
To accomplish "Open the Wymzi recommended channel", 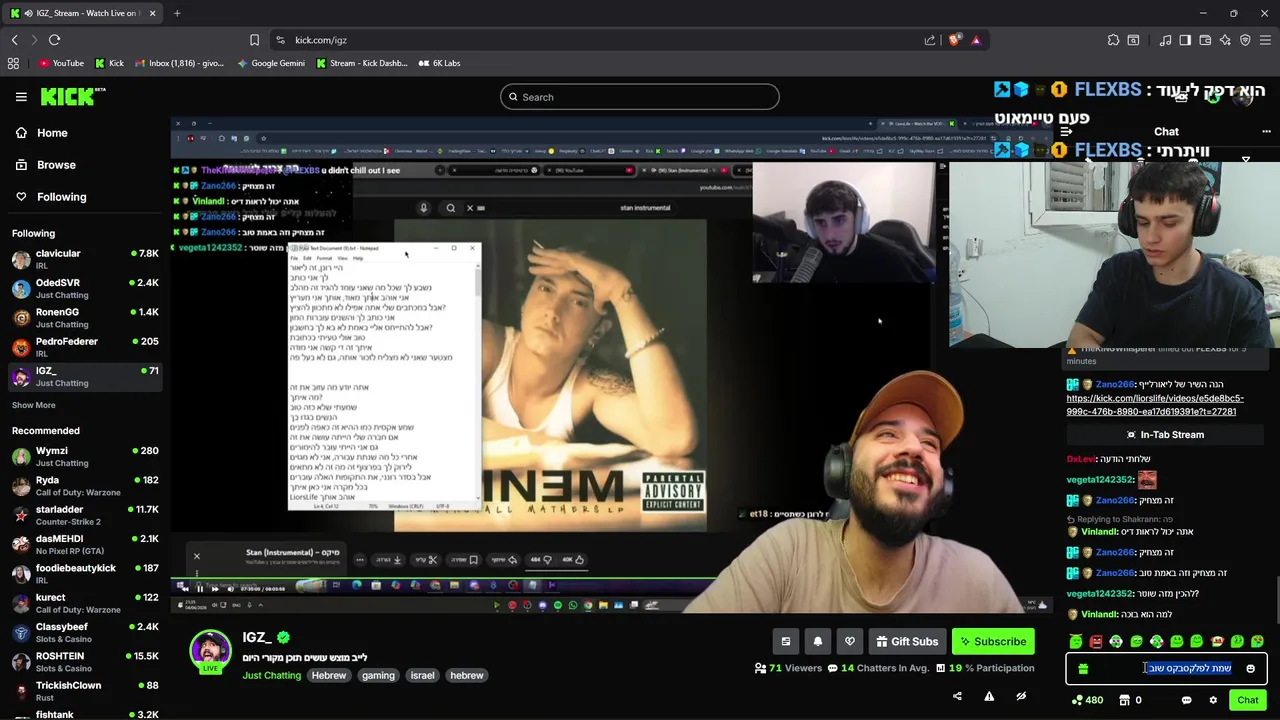I will (x=85, y=456).
